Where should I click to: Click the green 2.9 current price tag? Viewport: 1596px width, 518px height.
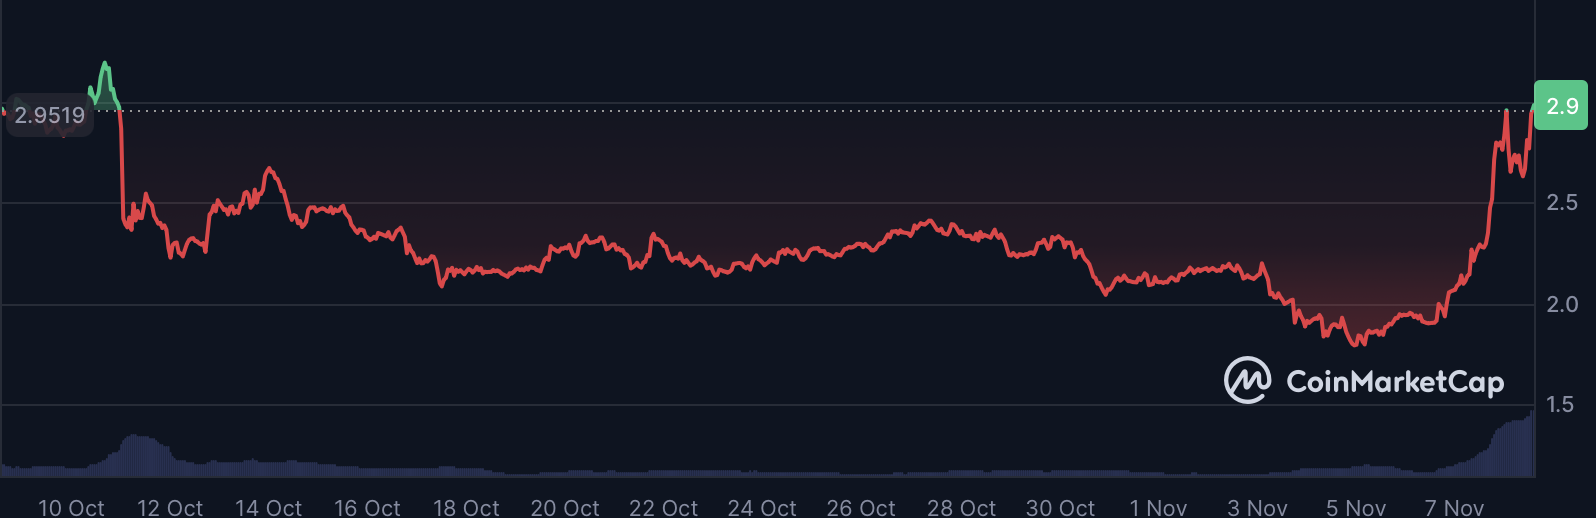click(x=1561, y=106)
